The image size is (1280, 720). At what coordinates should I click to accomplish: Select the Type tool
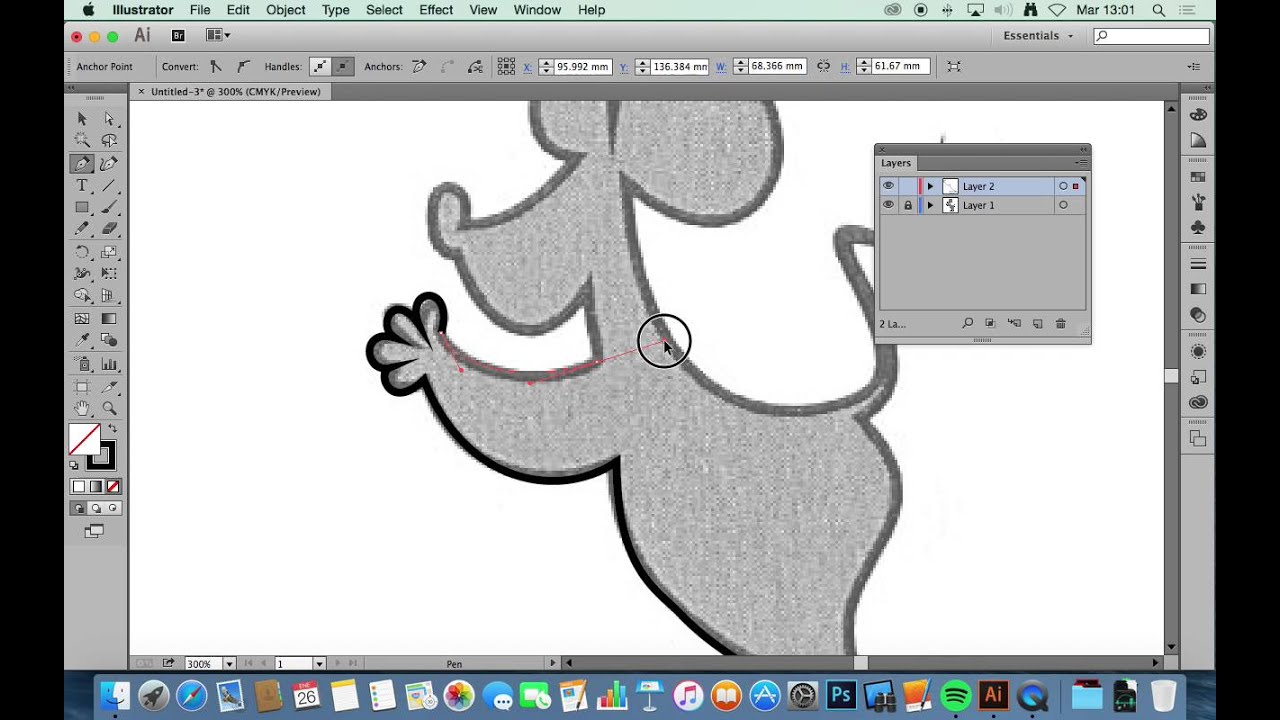(x=82, y=186)
